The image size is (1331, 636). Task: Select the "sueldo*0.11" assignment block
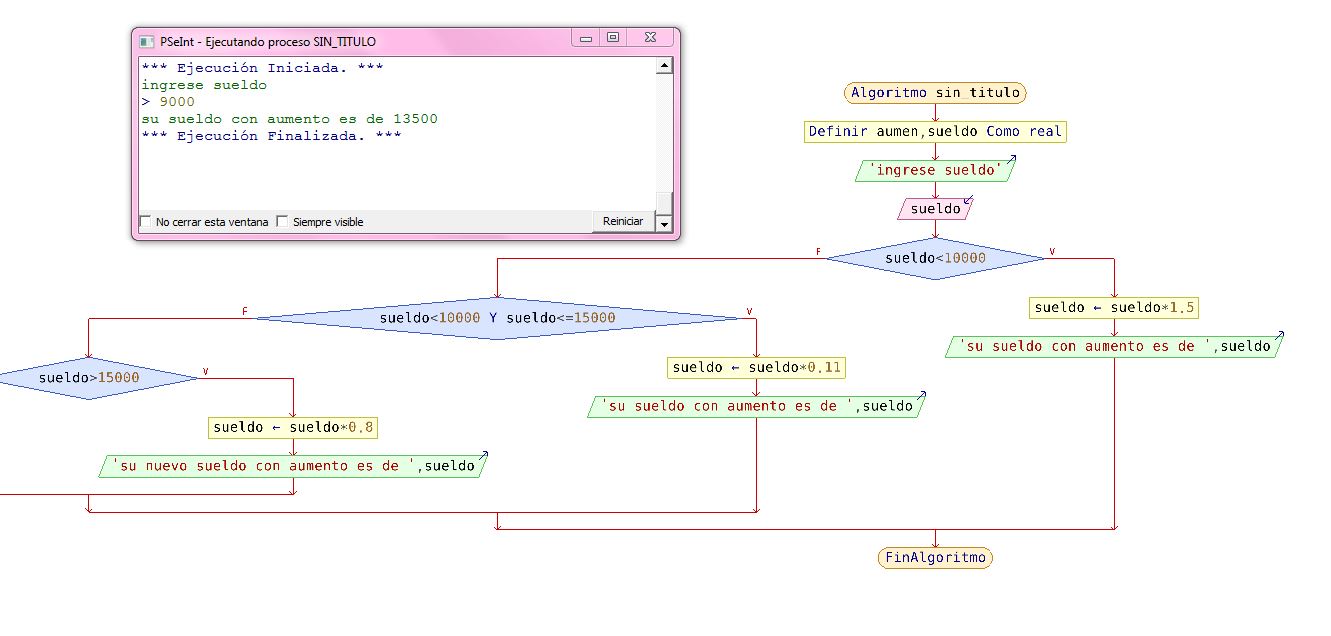point(757,367)
